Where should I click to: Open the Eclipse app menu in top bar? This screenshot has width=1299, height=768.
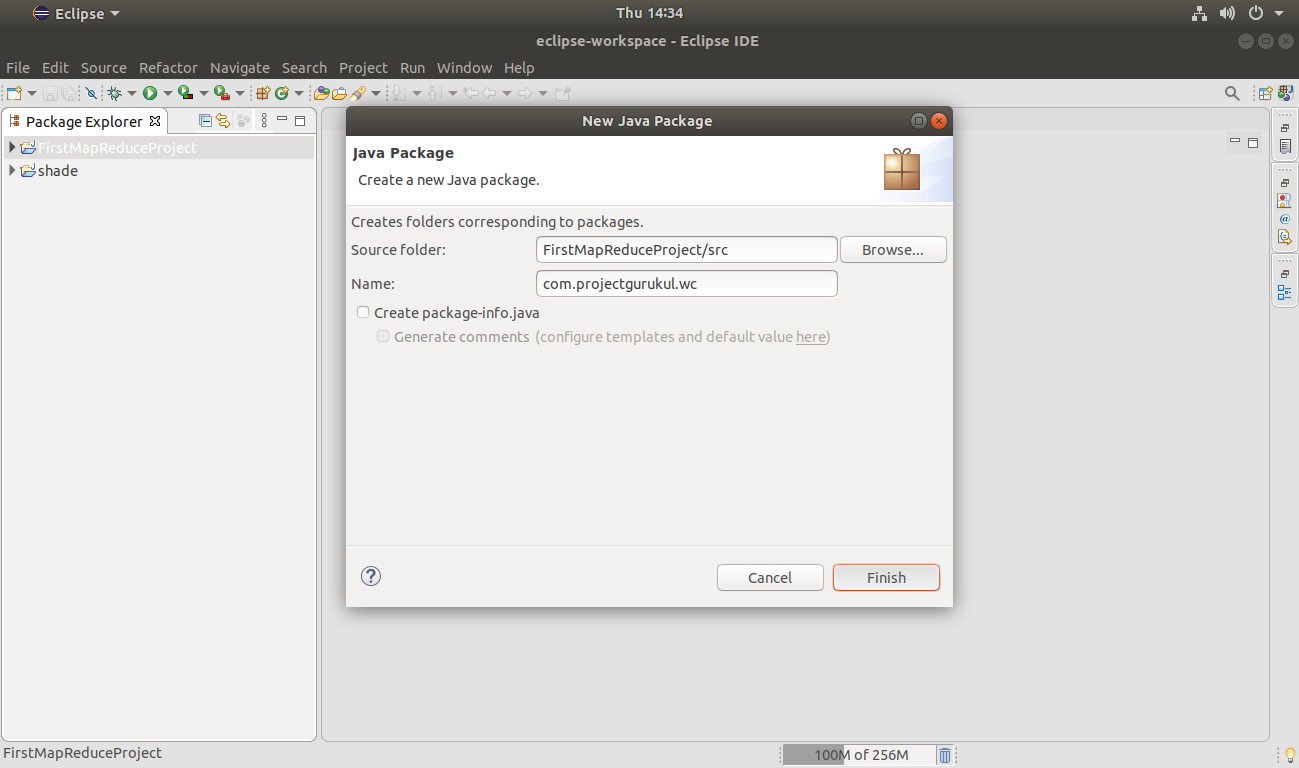tap(76, 14)
